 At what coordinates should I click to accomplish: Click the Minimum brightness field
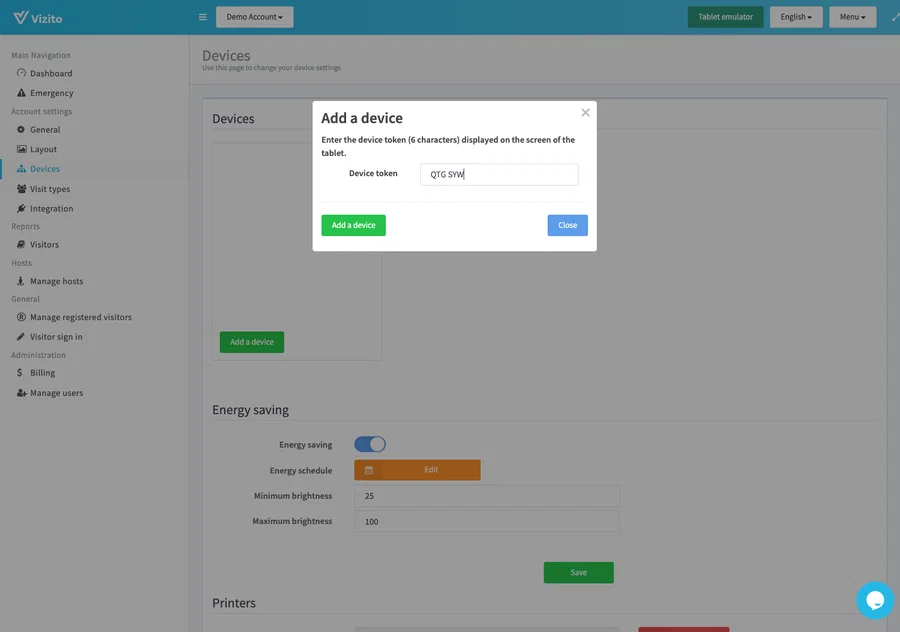[x=487, y=496]
